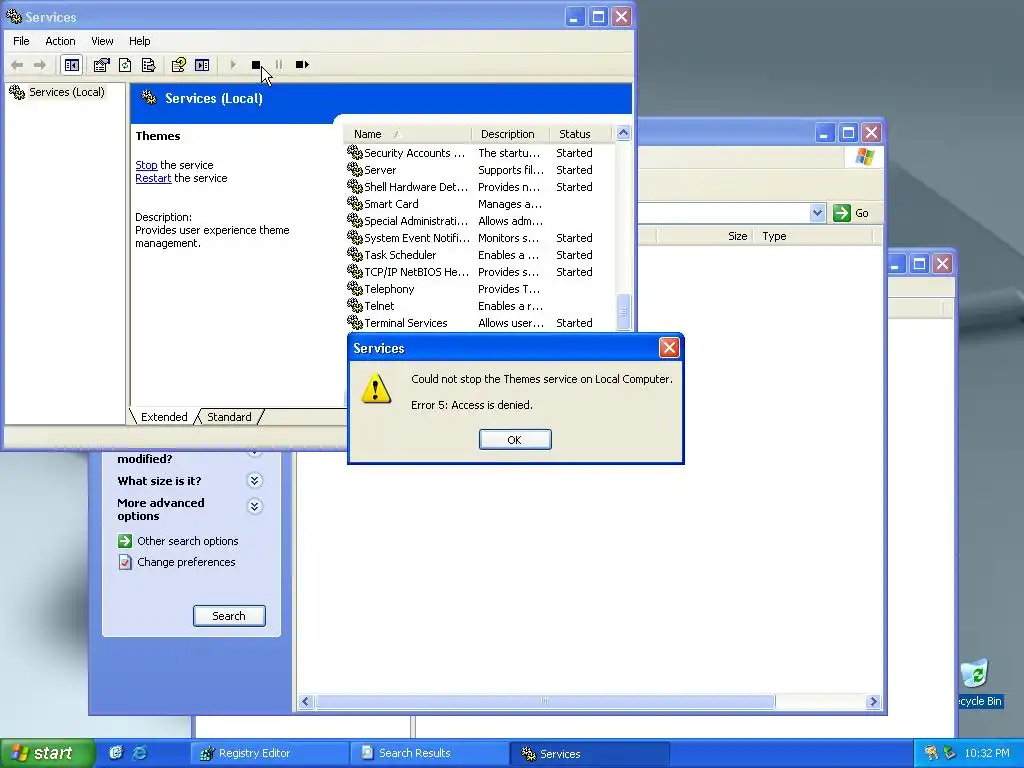The width and height of the screenshot is (1024, 768).
Task: Click the Pause Service icon
Action: pos(279,65)
